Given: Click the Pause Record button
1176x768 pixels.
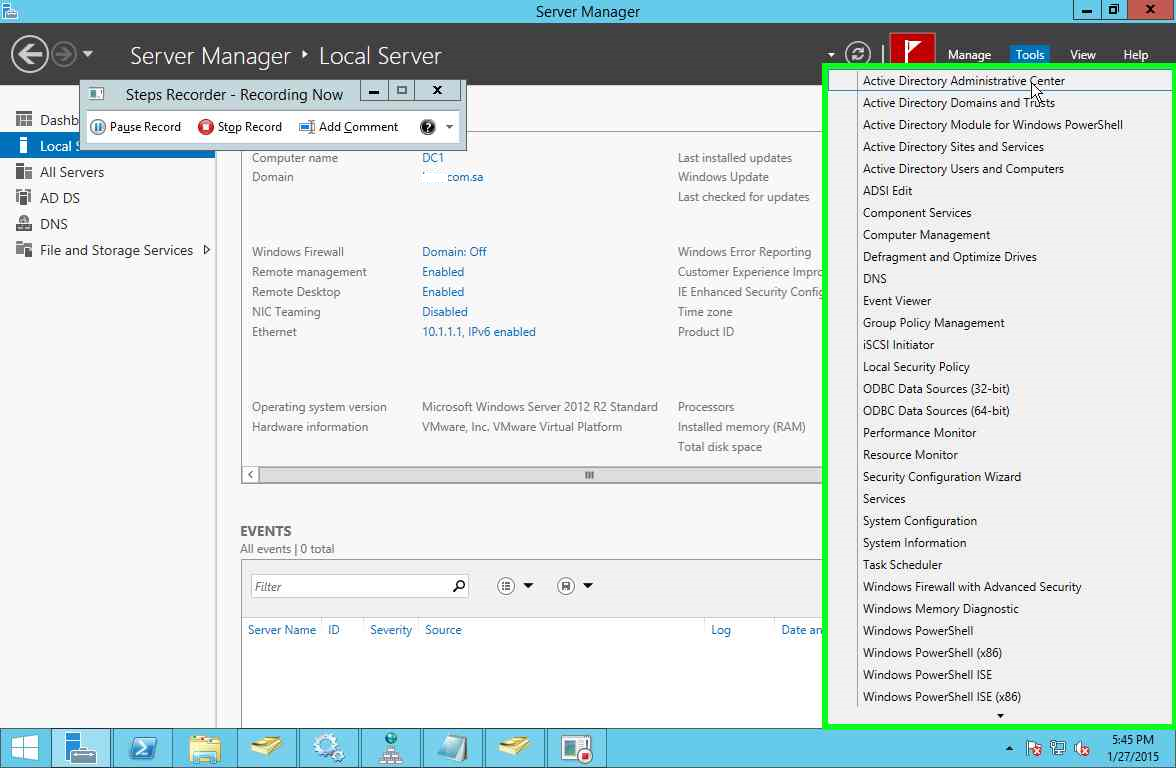Looking at the screenshot, I should (136, 127).
